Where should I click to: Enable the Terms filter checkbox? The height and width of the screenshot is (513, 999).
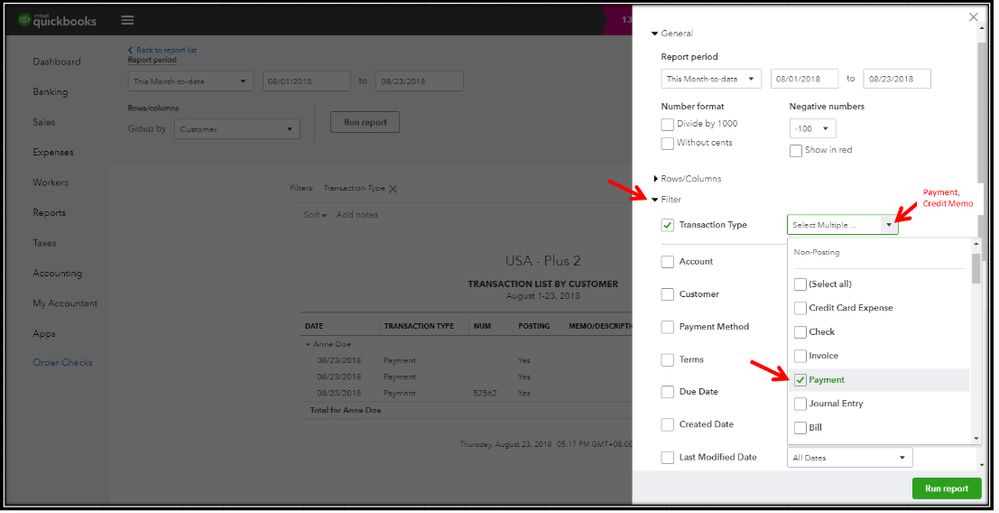(x=667, y=360)
